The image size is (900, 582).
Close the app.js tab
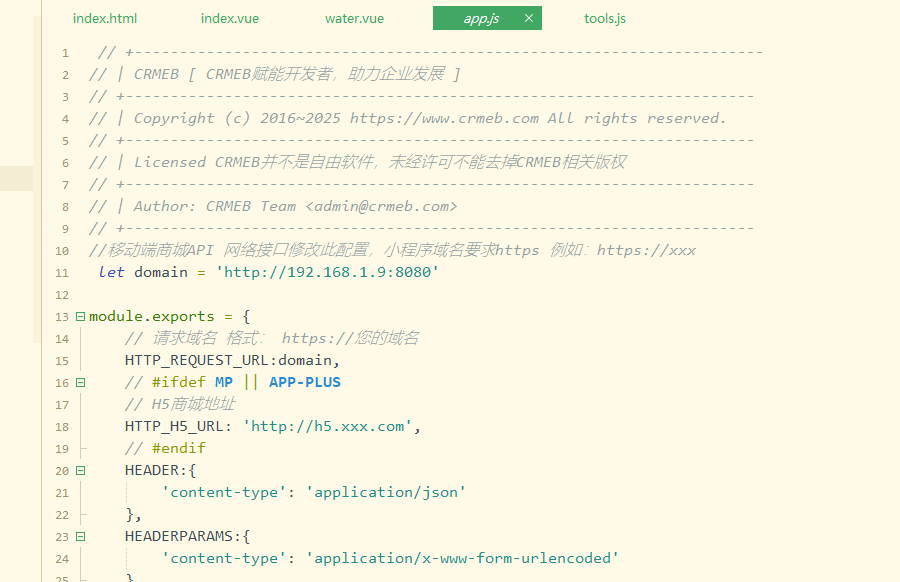pos(529,18)
